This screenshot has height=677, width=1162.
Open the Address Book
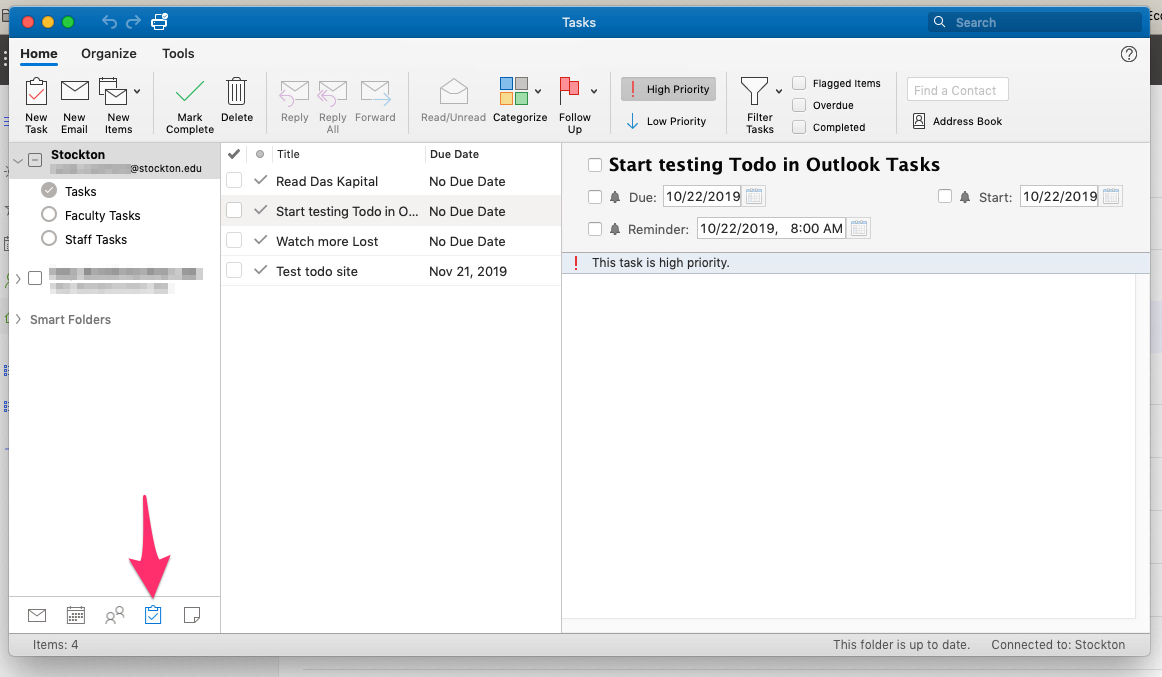957,121
